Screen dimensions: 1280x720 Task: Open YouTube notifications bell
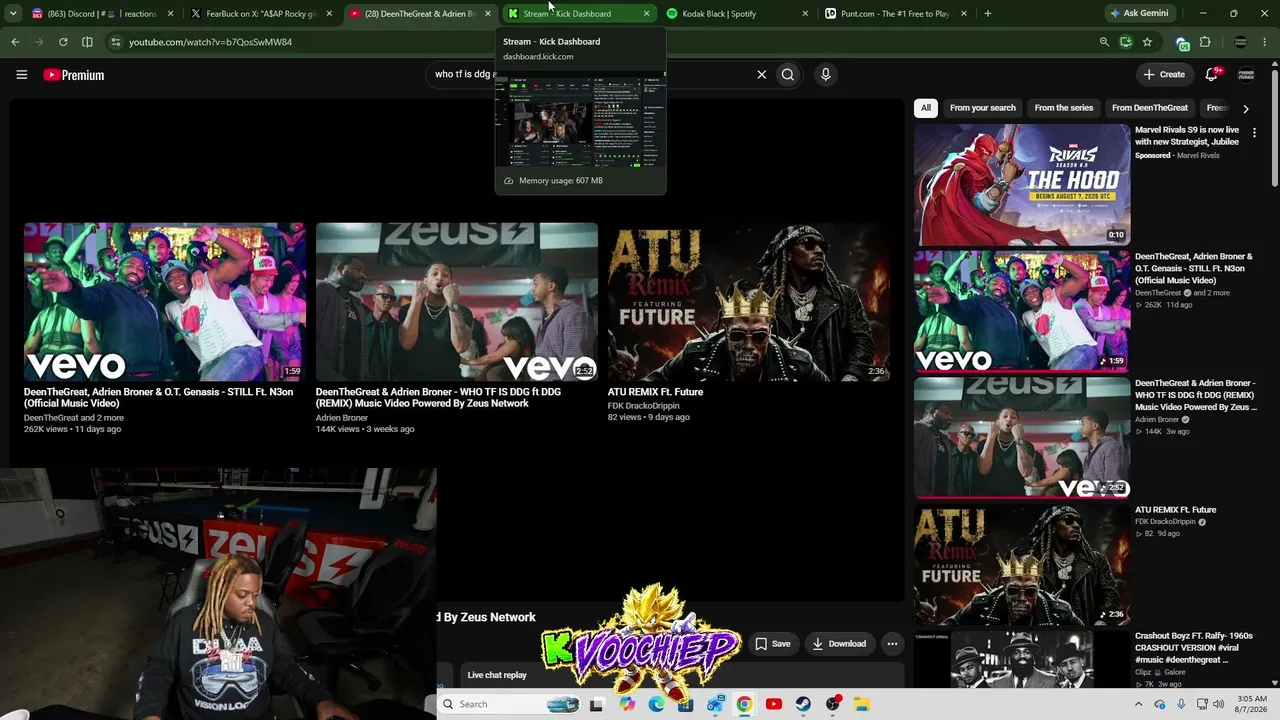[1212, 74]
